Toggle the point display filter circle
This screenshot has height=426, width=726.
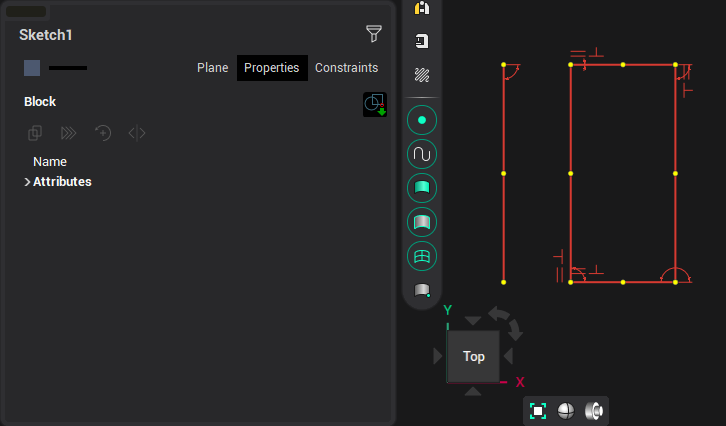coord(422,120)
